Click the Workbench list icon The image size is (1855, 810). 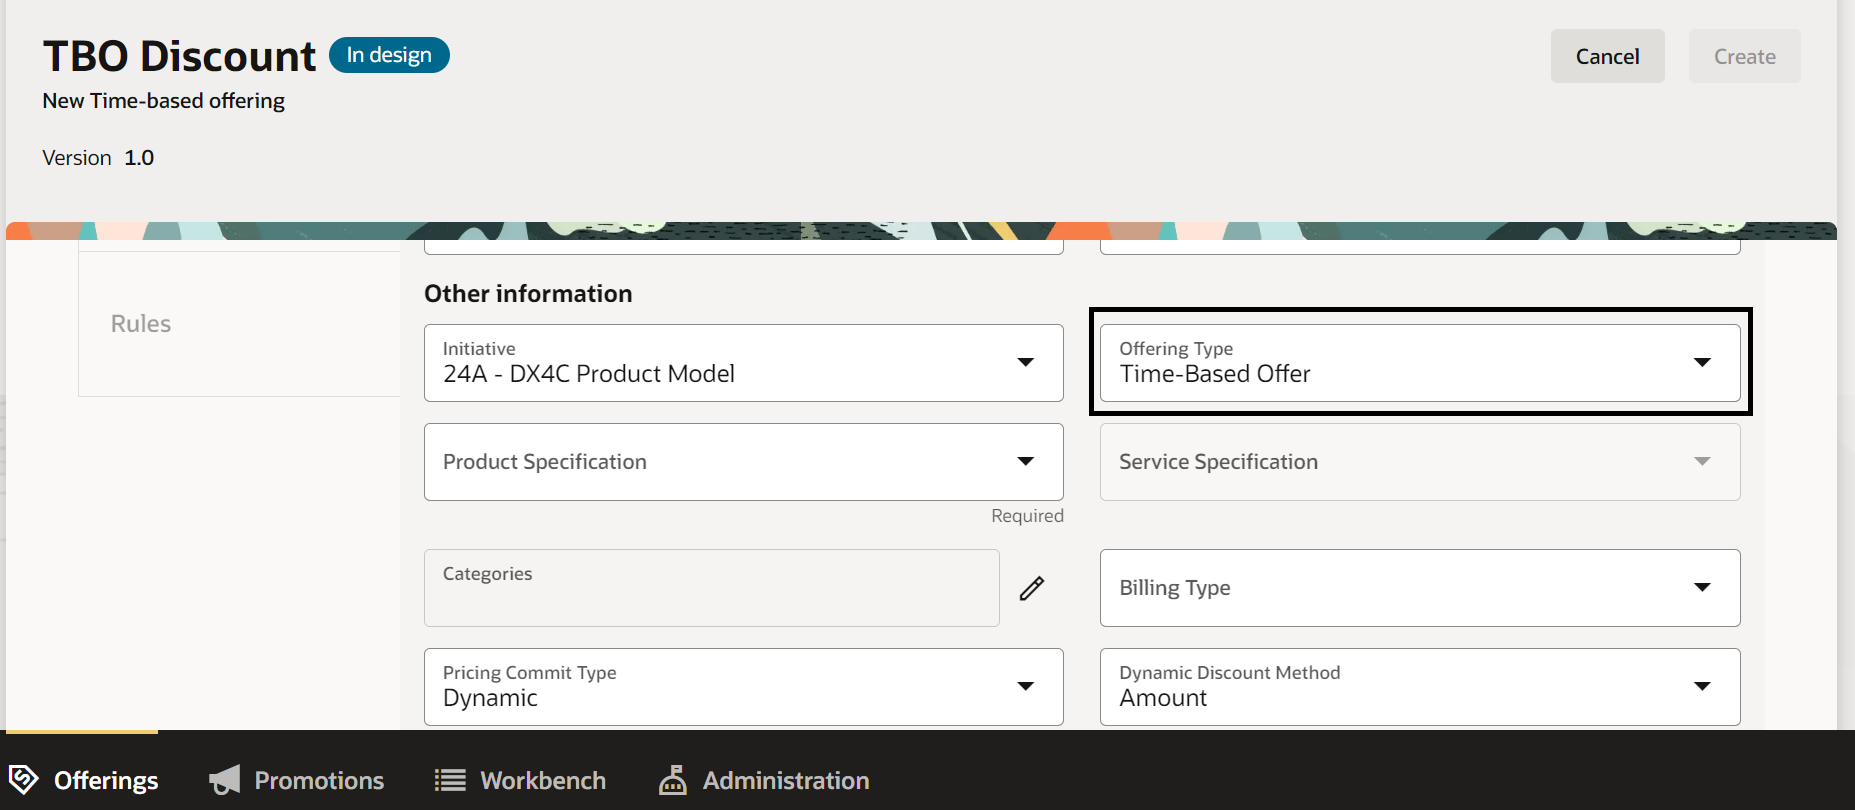click(450, 780)
